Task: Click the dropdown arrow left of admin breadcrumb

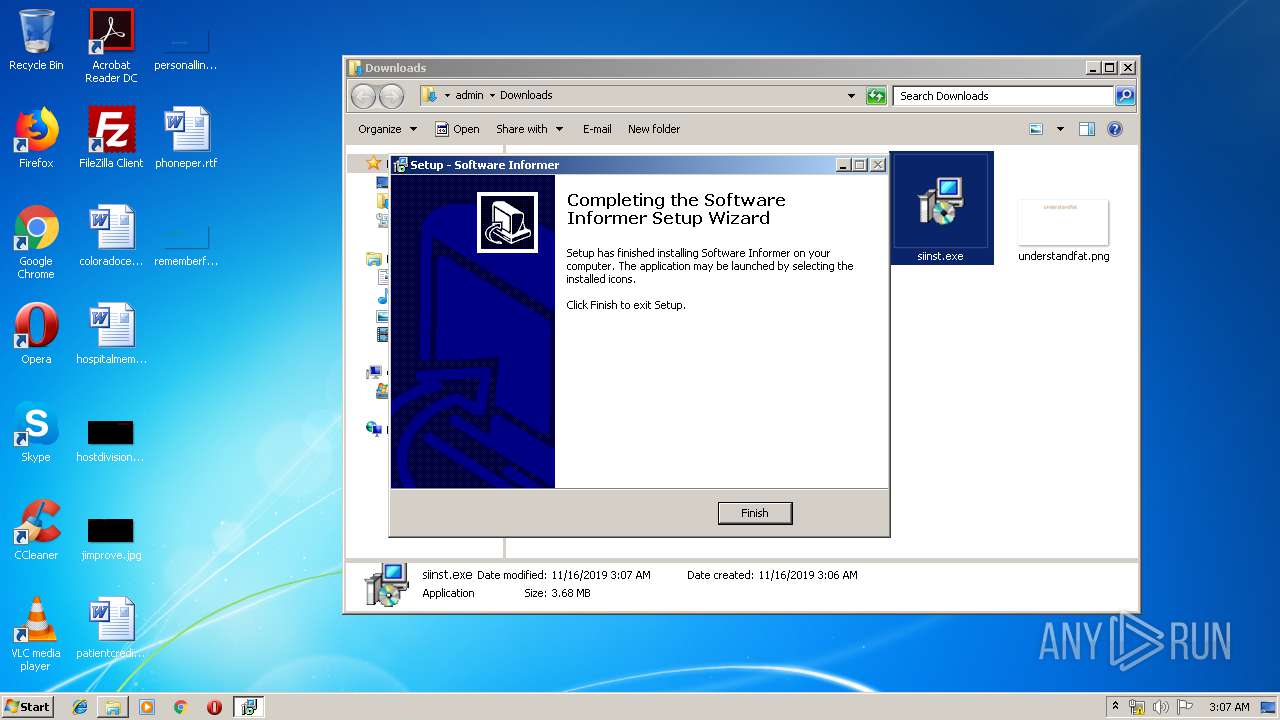Action: click(447, 96)
